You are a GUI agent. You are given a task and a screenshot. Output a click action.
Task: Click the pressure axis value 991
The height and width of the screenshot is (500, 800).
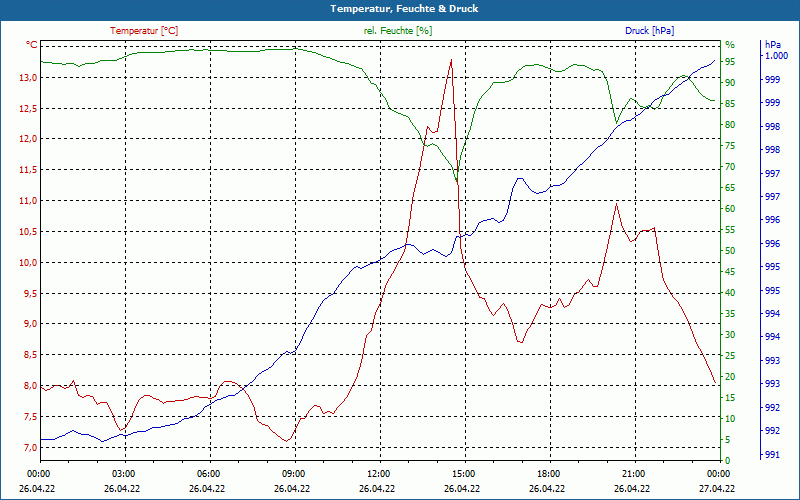[772, 454]
